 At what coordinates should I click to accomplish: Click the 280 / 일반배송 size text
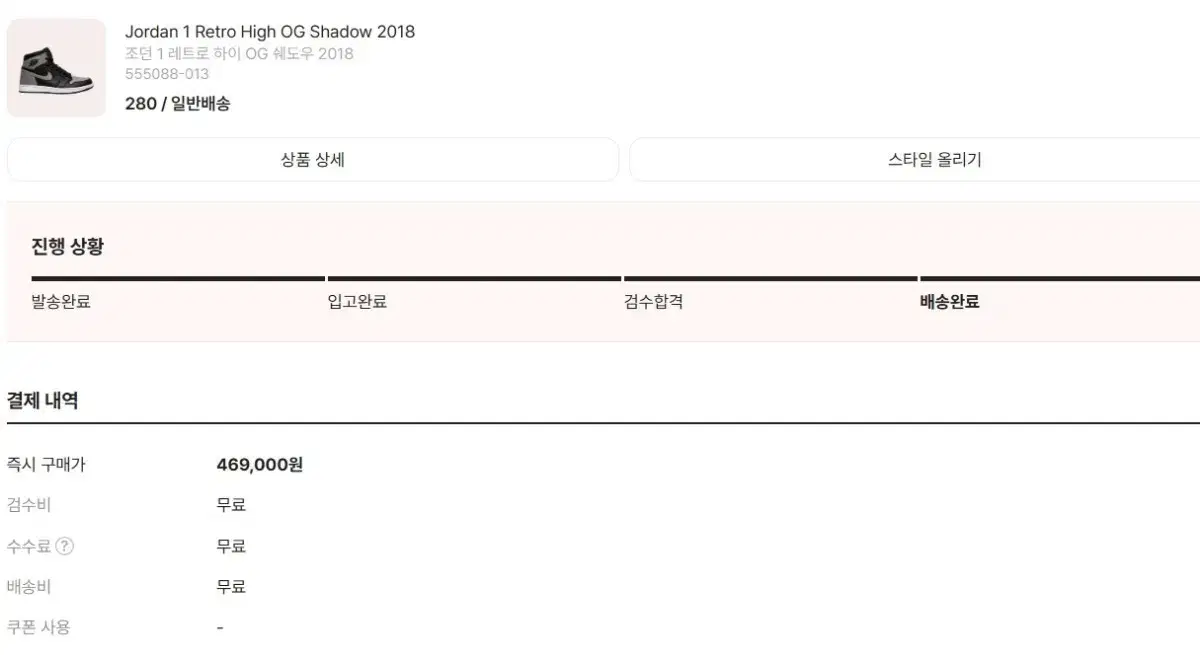[178, 103]
